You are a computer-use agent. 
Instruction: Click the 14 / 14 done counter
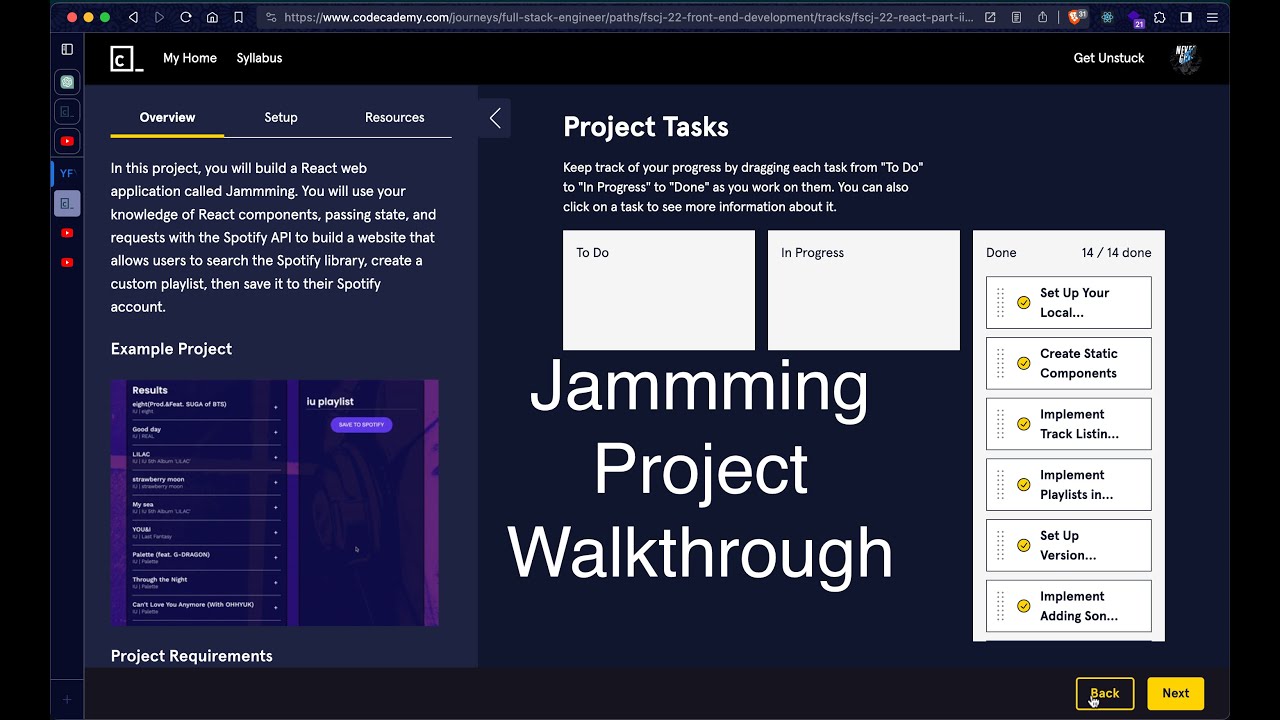(x=1116, y=253)
